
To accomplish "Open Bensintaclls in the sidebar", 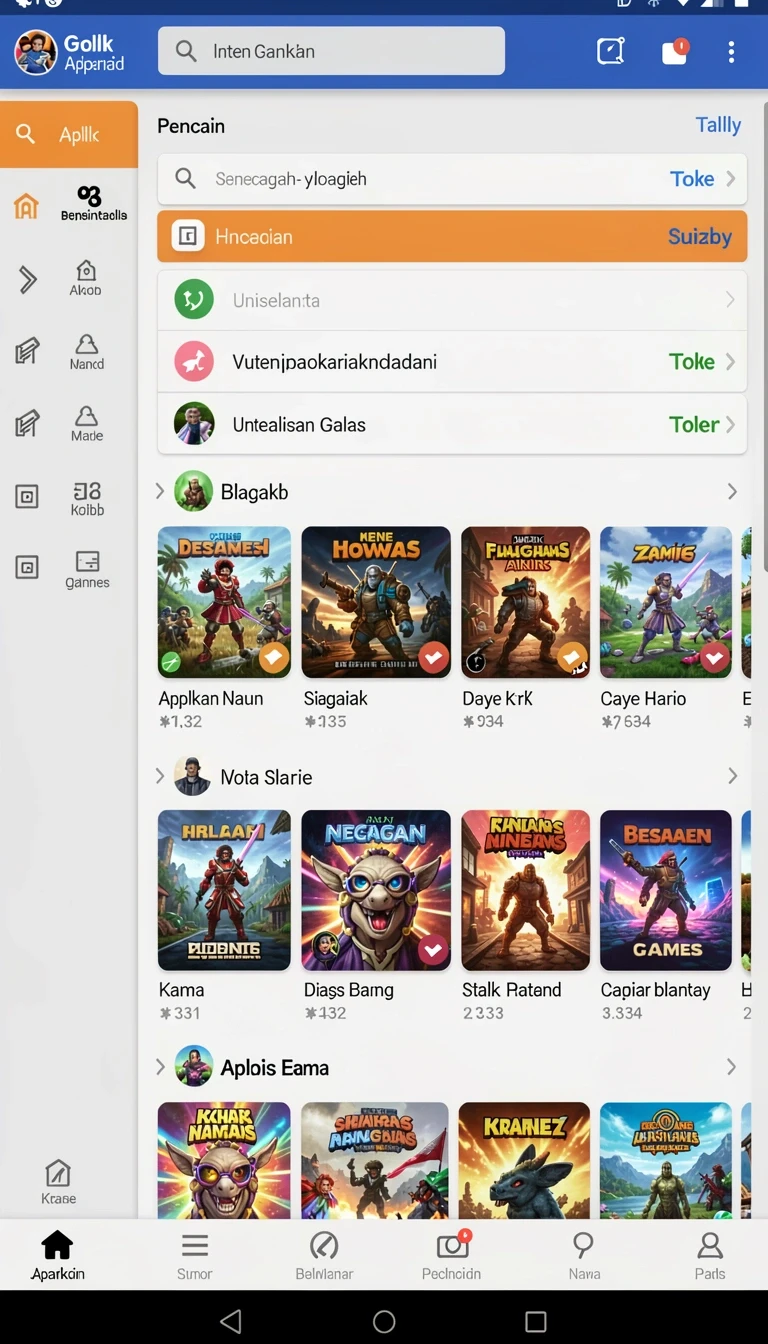I will coord(93,203).
